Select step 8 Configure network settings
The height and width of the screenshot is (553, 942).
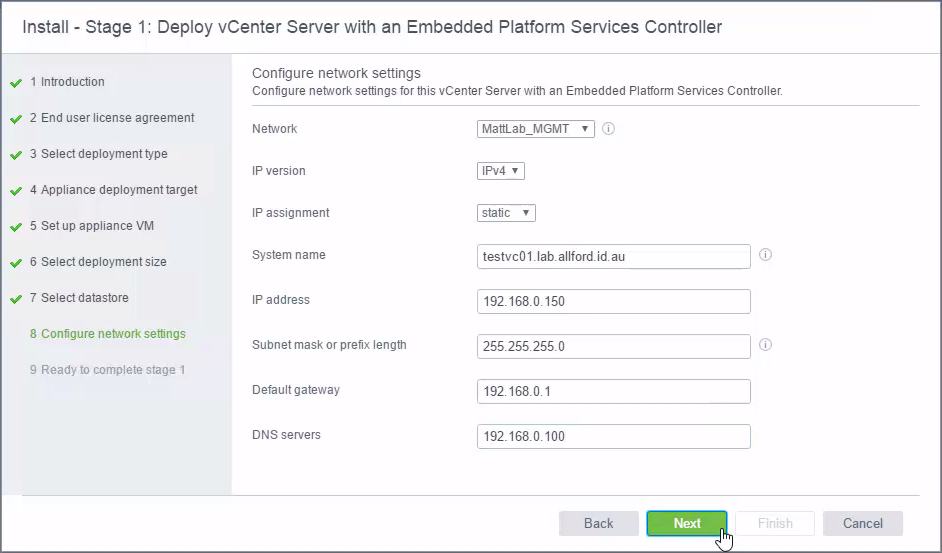108,334
